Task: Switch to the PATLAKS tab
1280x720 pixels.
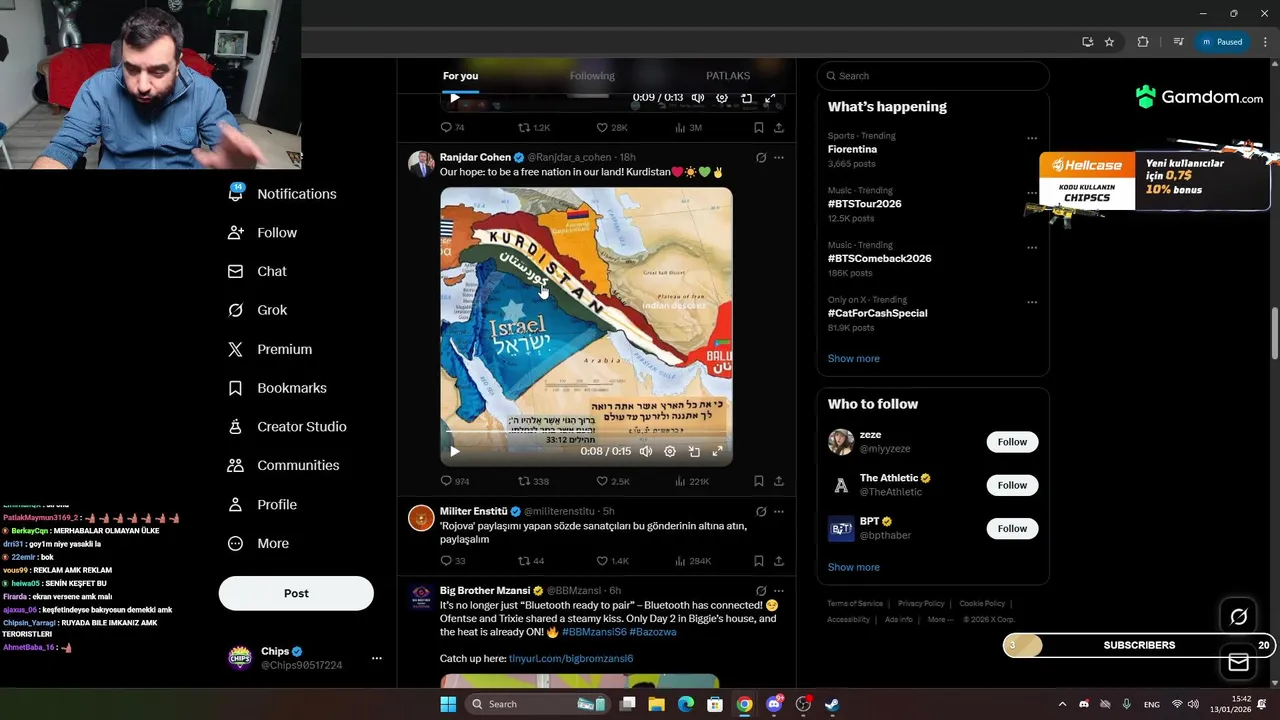Action: pos(728,76)
